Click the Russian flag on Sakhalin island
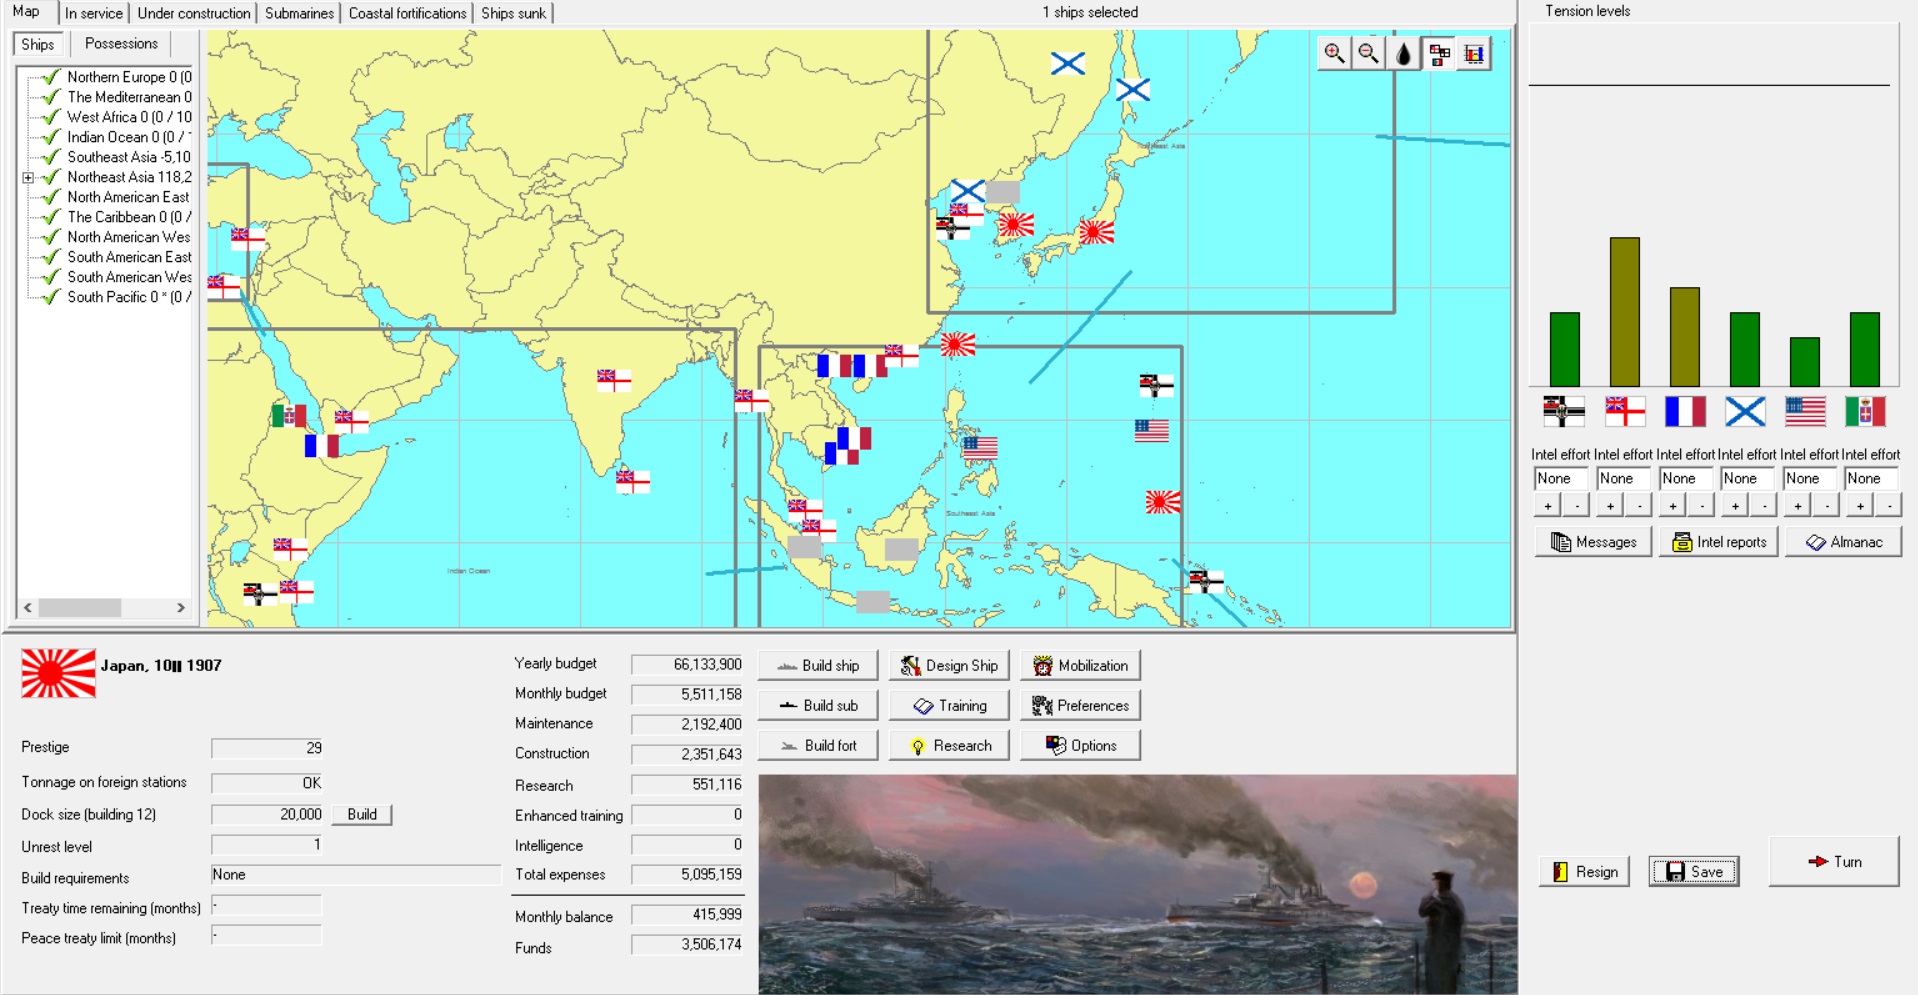Screen dimensions: 1918x995 [1132, 90]
